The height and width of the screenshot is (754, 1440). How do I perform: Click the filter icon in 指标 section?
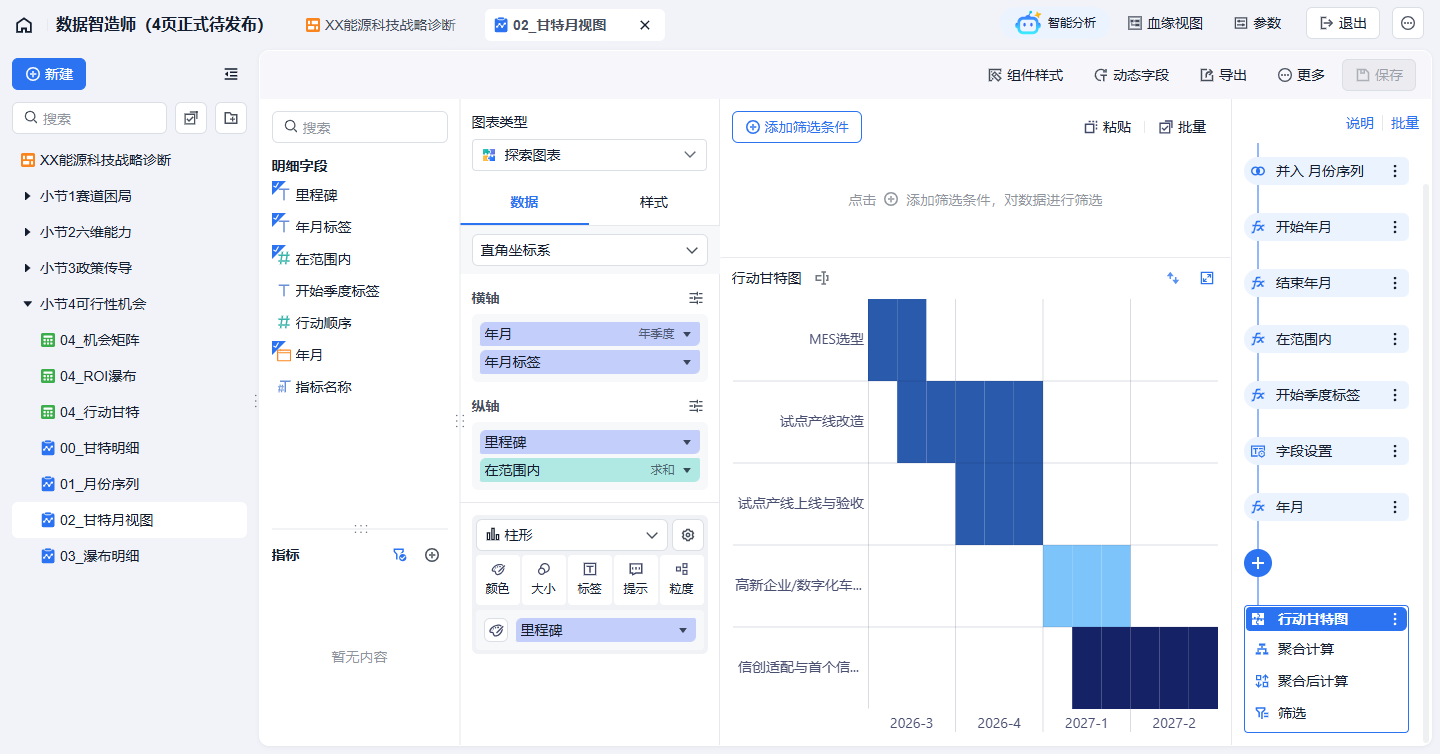pyautogui.click(x=400, y=555)
